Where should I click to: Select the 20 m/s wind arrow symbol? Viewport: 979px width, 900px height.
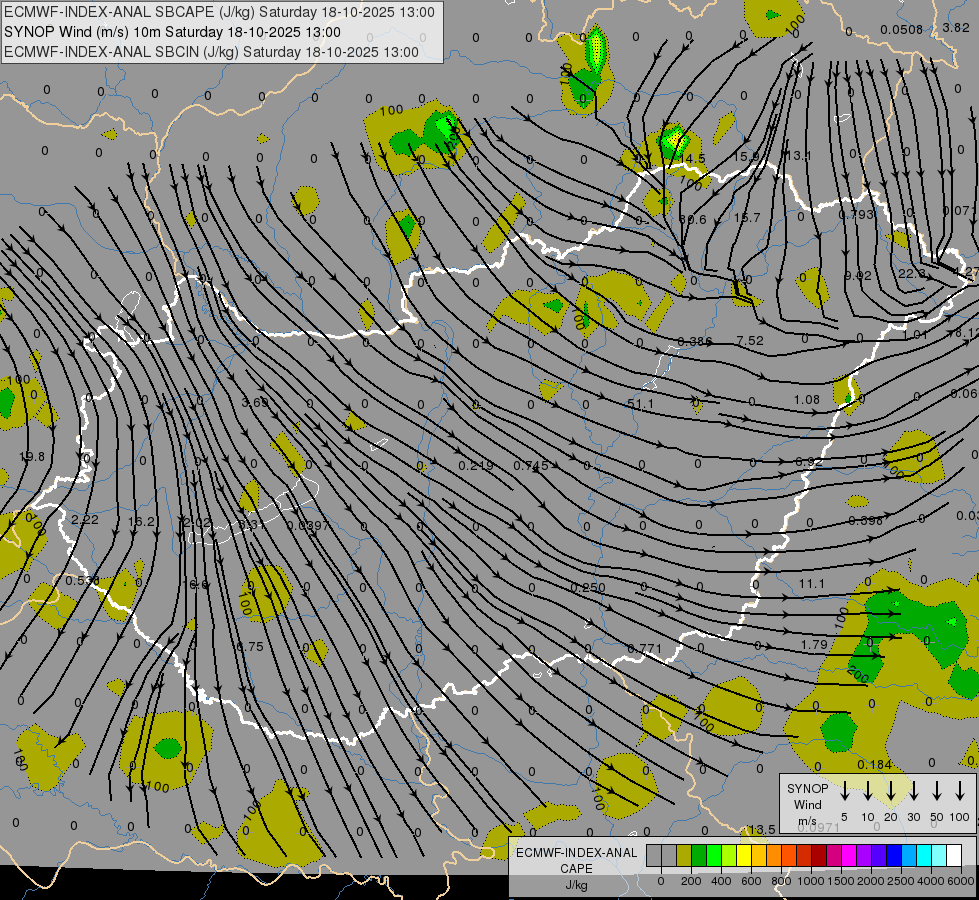click(x=891, y=791)
